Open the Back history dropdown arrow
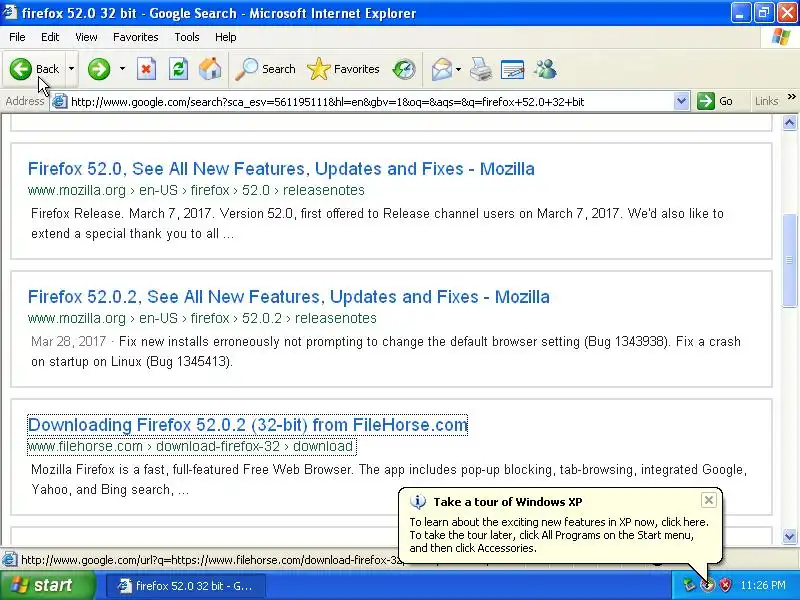The image size is (800, 600). pos(71,69)
